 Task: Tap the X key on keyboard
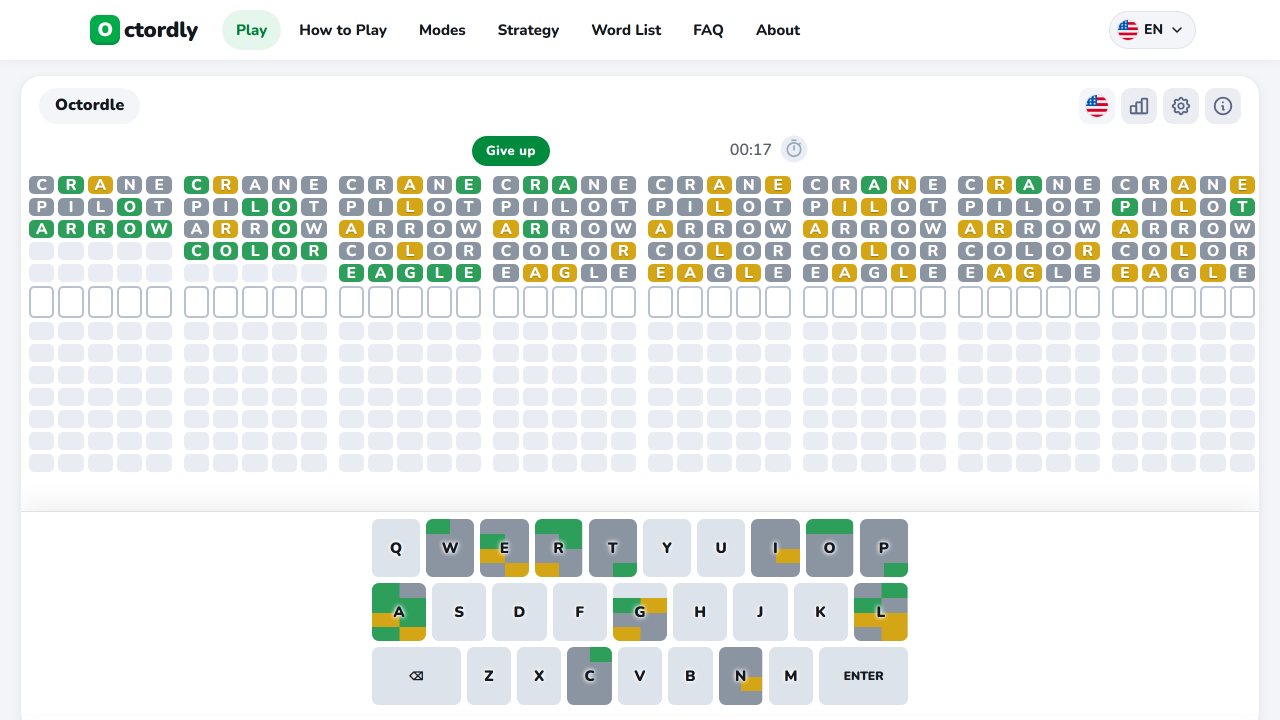[x=539, y=676]
